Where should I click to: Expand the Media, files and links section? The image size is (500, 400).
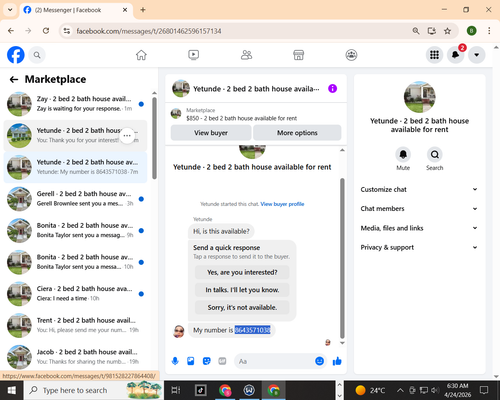(x=419, y=228)
